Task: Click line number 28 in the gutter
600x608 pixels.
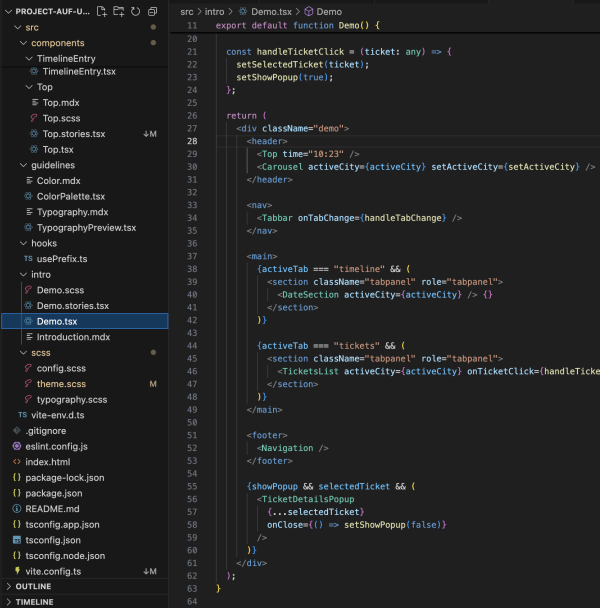Action: 192,141
